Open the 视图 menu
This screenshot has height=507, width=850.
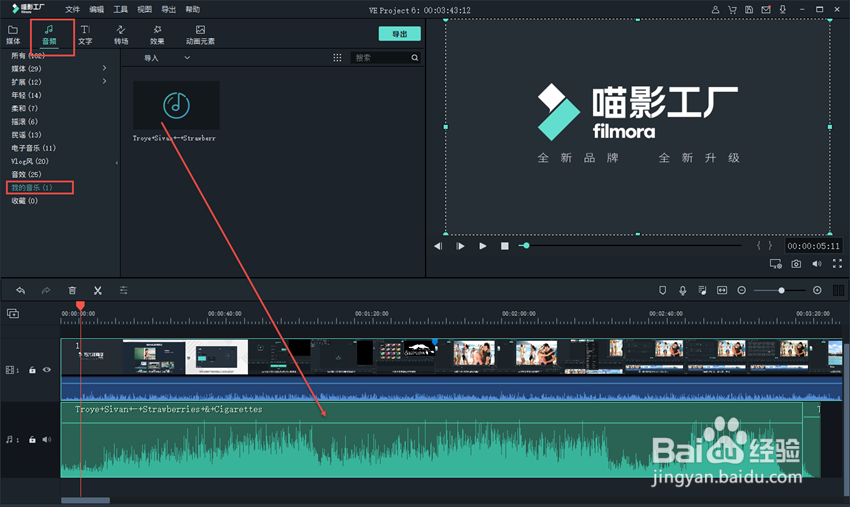point(144,10)
